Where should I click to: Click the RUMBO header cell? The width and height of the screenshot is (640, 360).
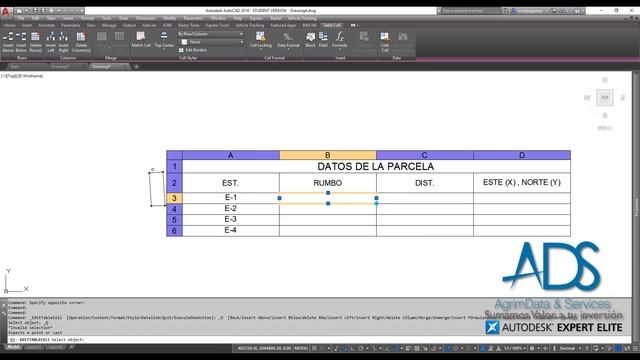coord(328,183)
